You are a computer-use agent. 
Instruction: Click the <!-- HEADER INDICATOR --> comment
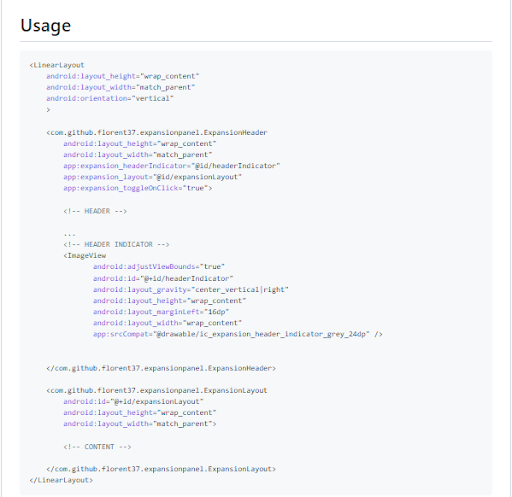coord(116,245)
